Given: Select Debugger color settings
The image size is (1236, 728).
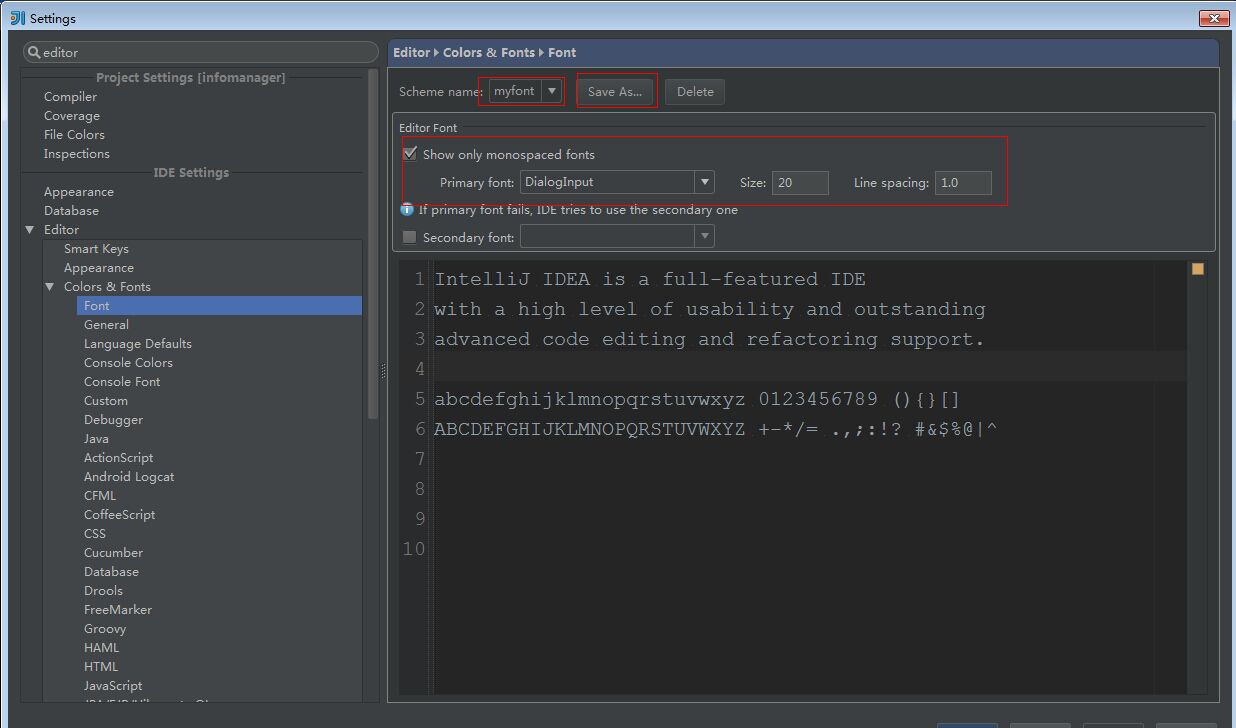Looking at the screenshot, I should pos(113,420).
